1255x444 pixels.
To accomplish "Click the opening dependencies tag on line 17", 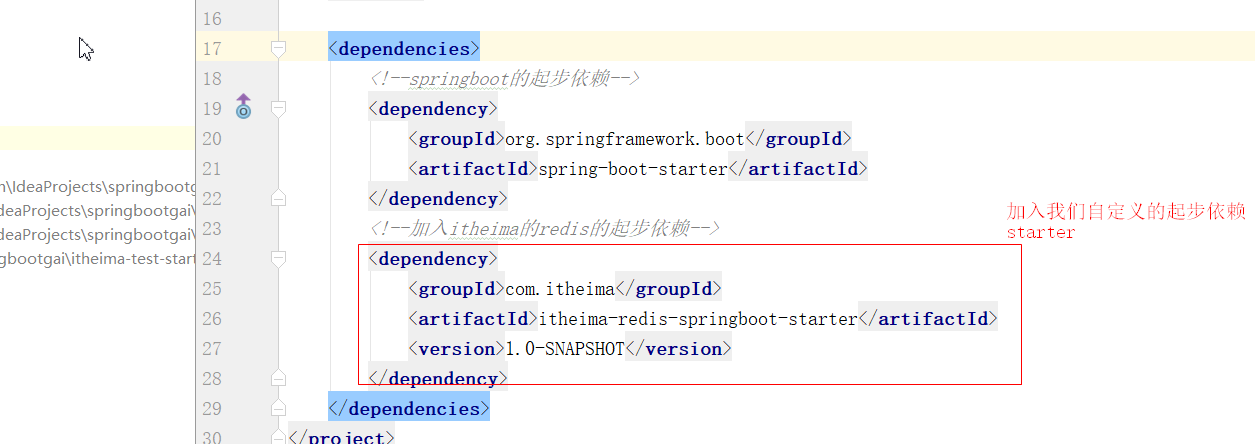I will pos(404,49).
